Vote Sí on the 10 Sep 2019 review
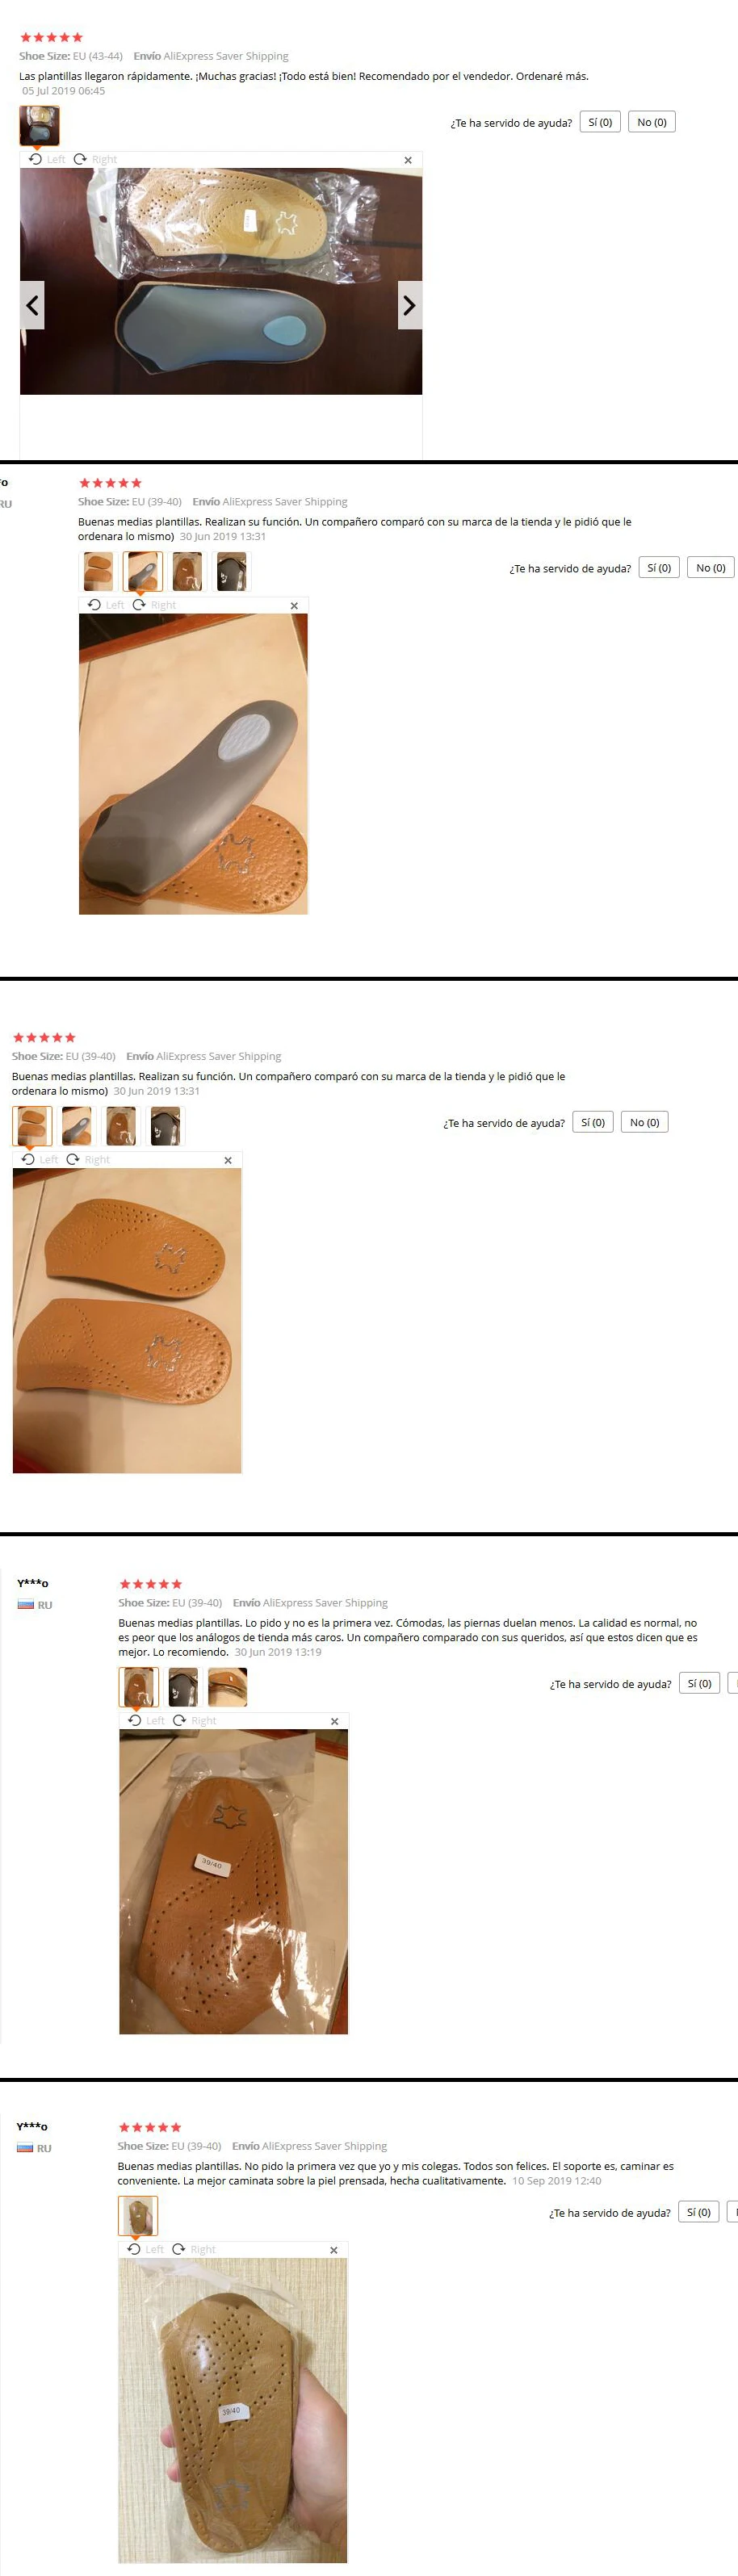Viewport: 738px width, 2576px height. pos(699,2211)
